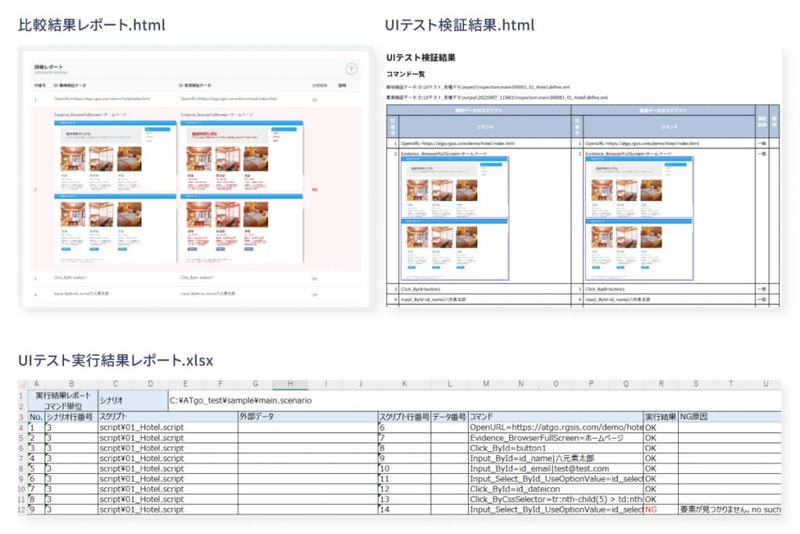Screen dimensions: 800x534
Task: Click the filter icon in the comparison report
Action: coord(351,69)
